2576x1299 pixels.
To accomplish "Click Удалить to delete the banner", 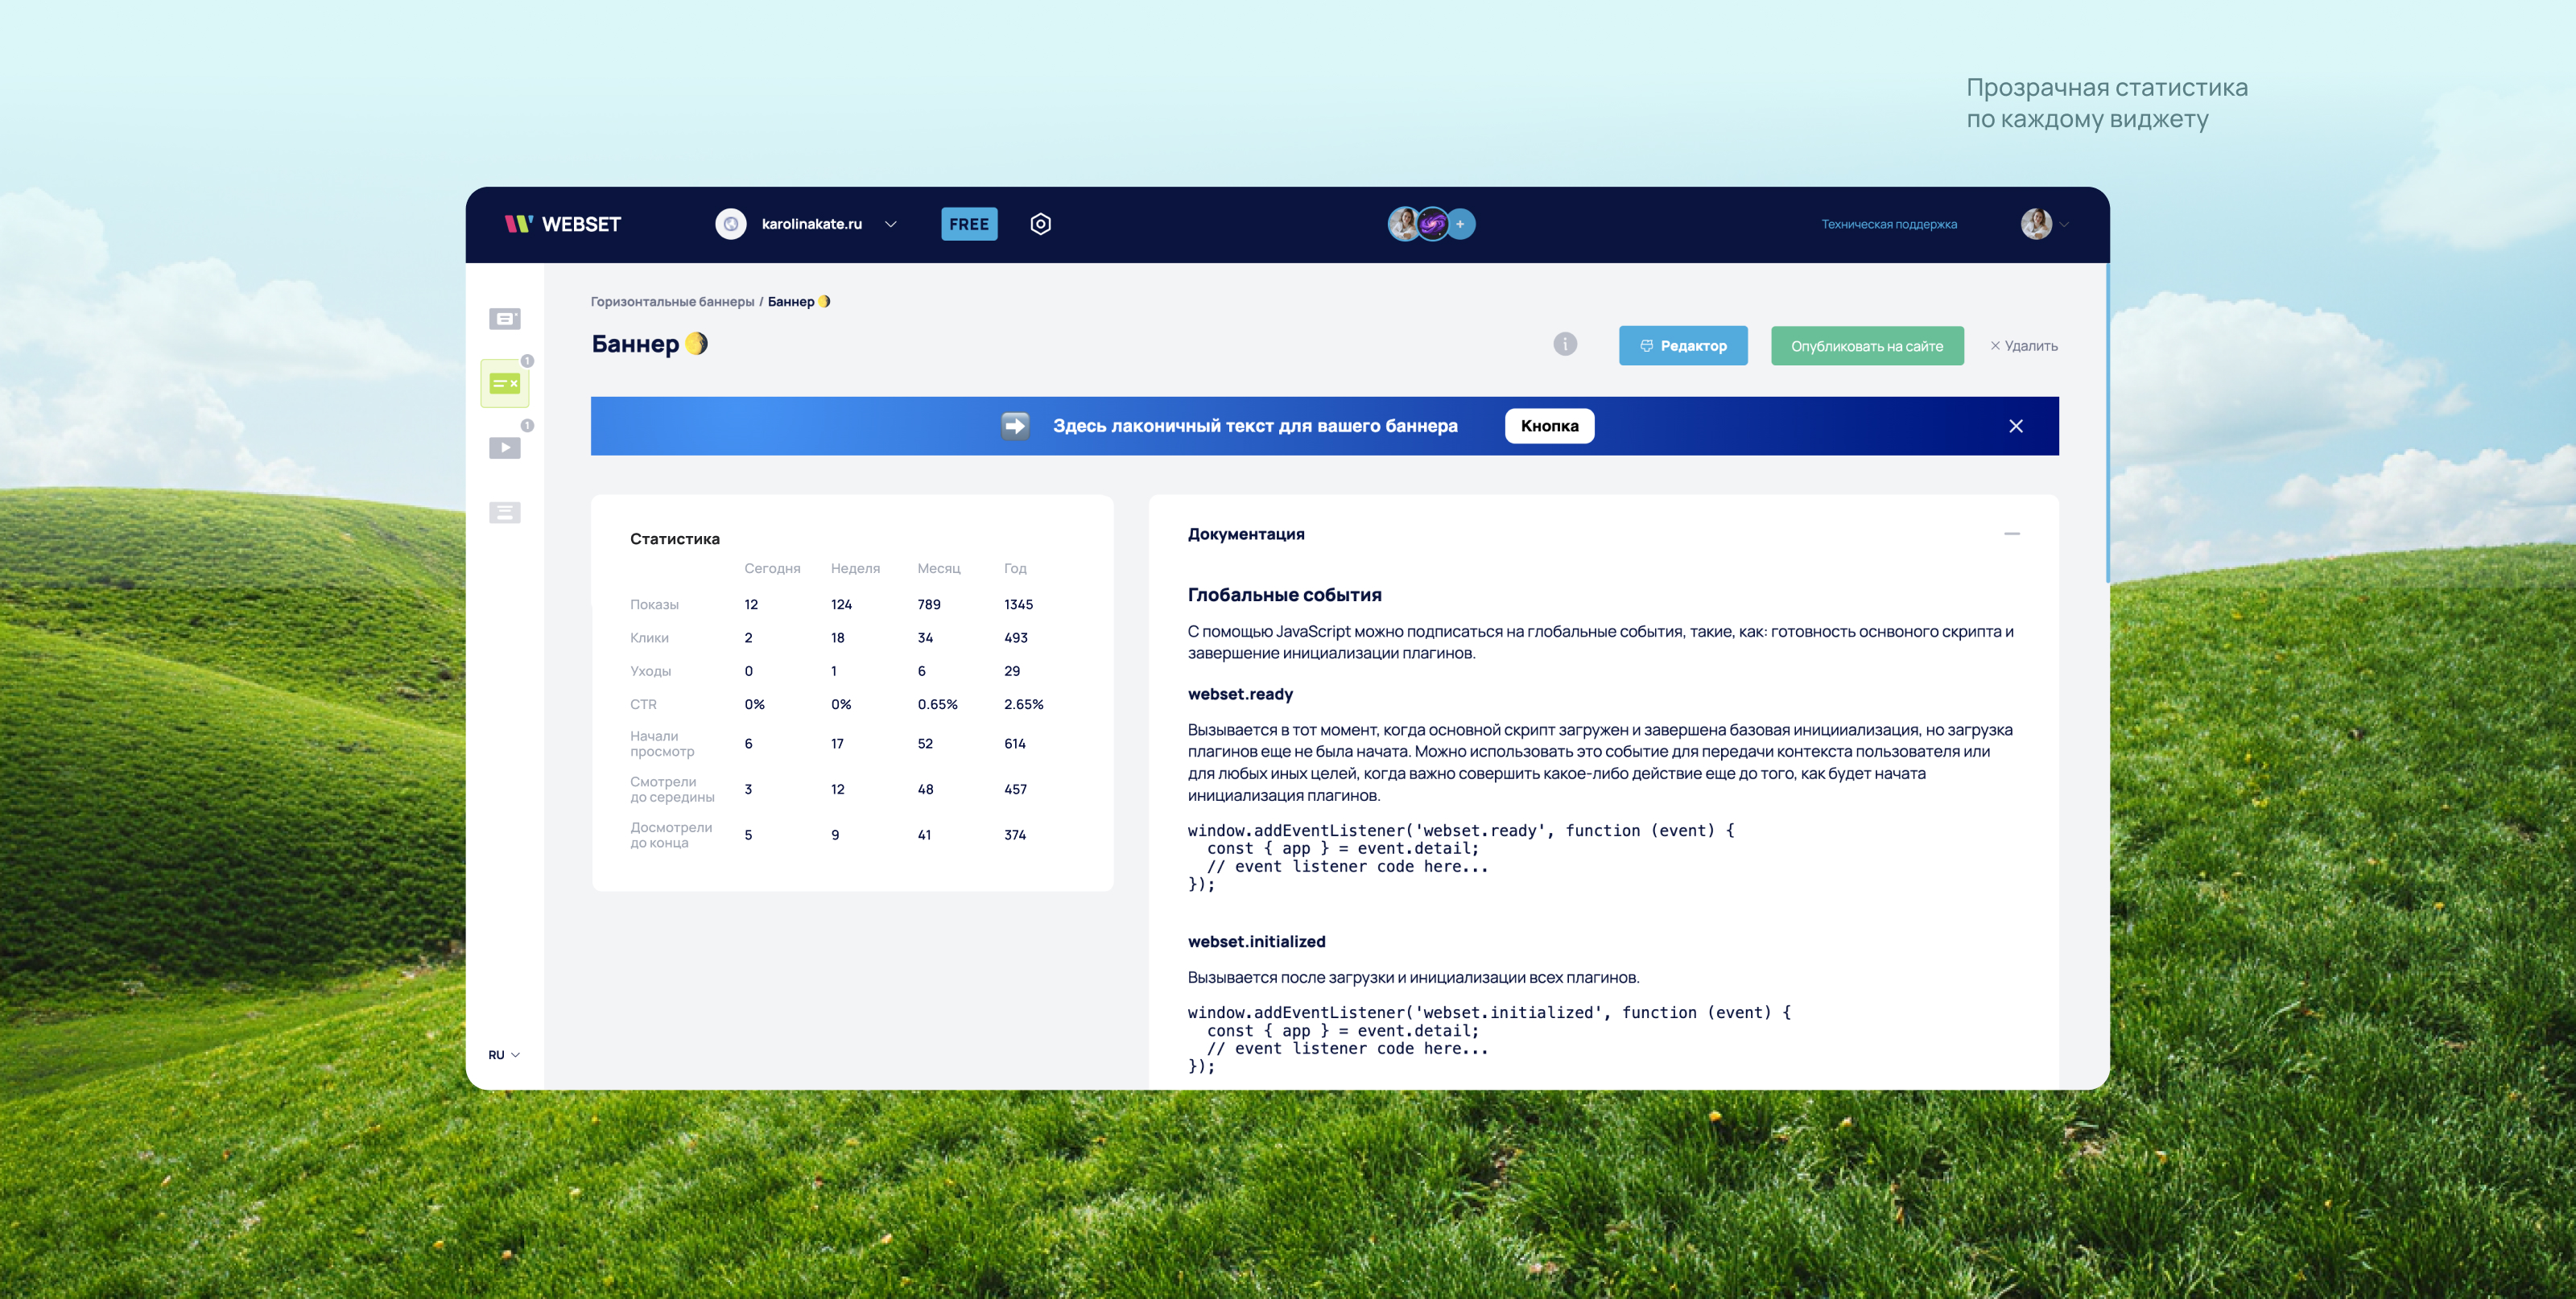I will (x=2023, y=346).
